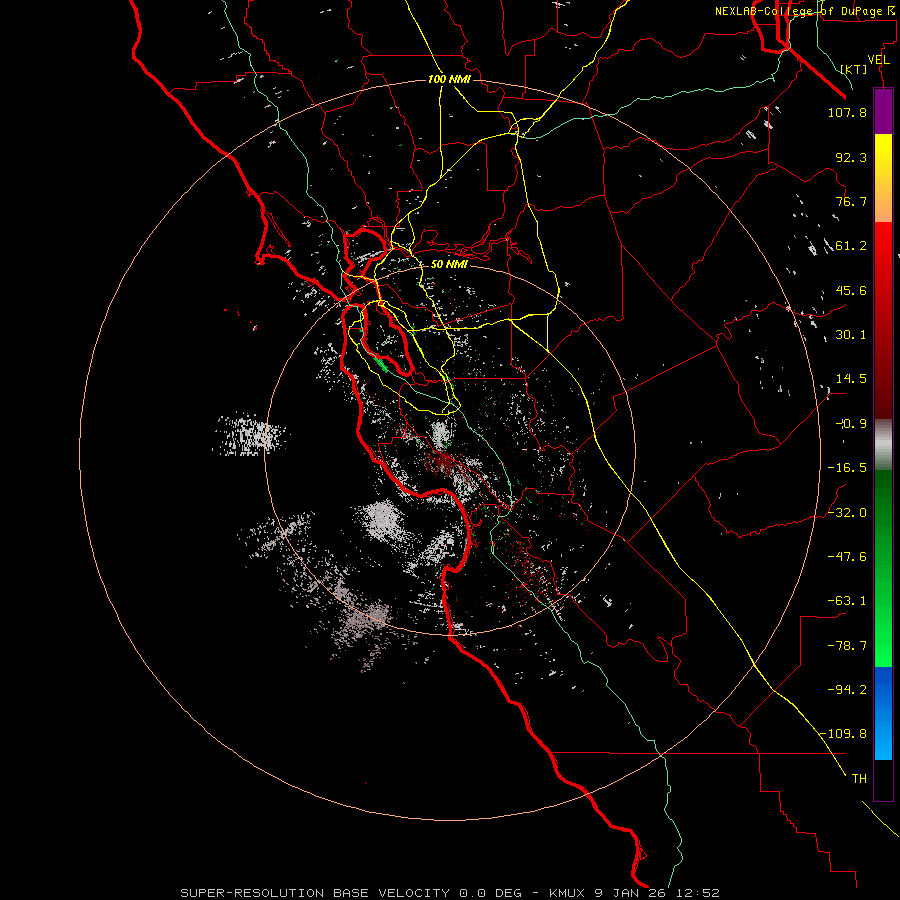
Task: Select the light cyan segment near -109.8
Action: pyautogui.click(x=883, y=738)
